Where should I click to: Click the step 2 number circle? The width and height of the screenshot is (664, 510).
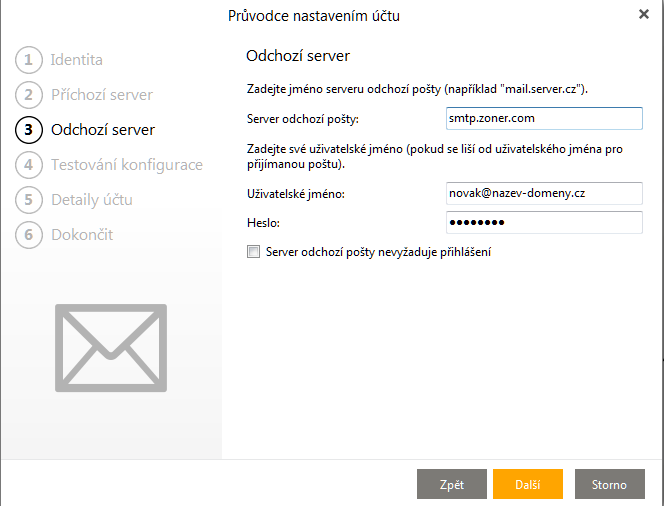pos(28,95)
